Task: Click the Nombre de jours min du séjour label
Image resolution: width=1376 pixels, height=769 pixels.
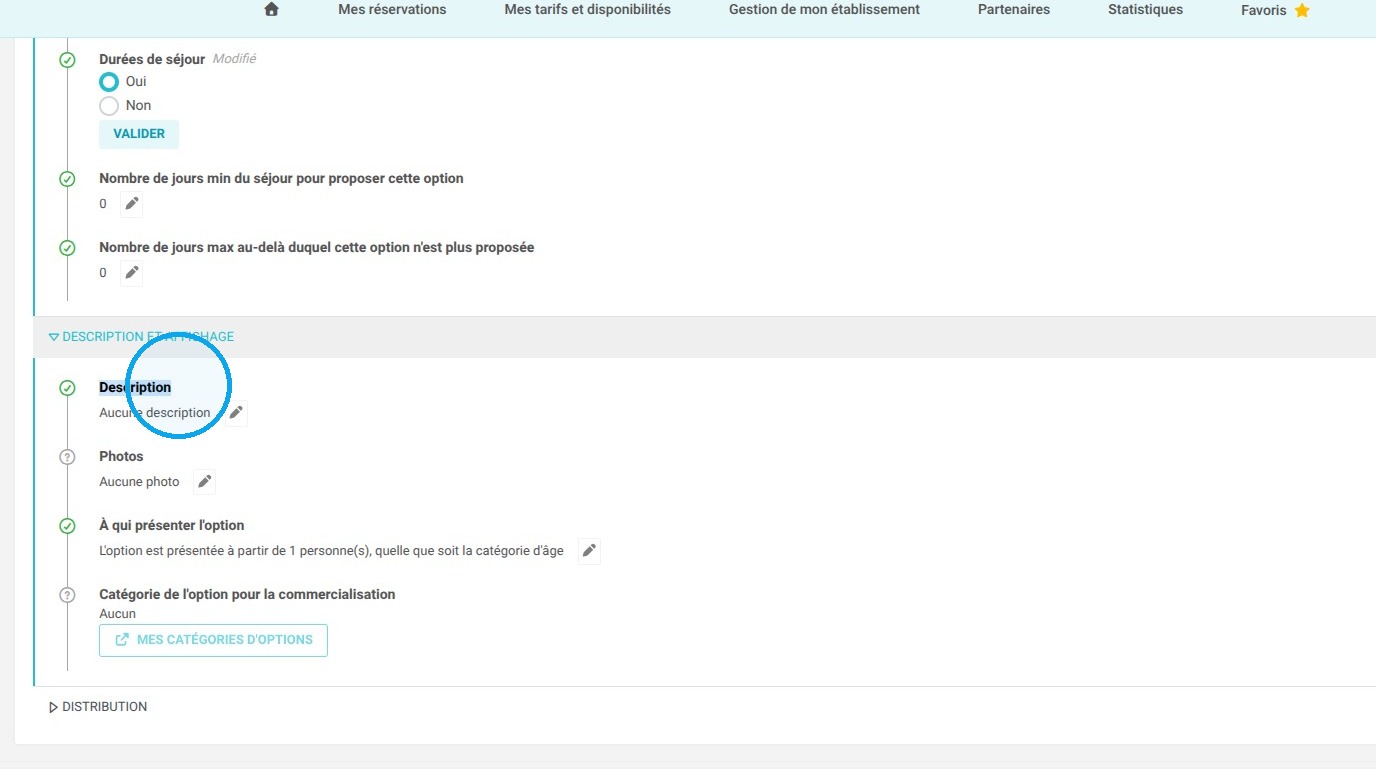Action: tap(281, 178)
